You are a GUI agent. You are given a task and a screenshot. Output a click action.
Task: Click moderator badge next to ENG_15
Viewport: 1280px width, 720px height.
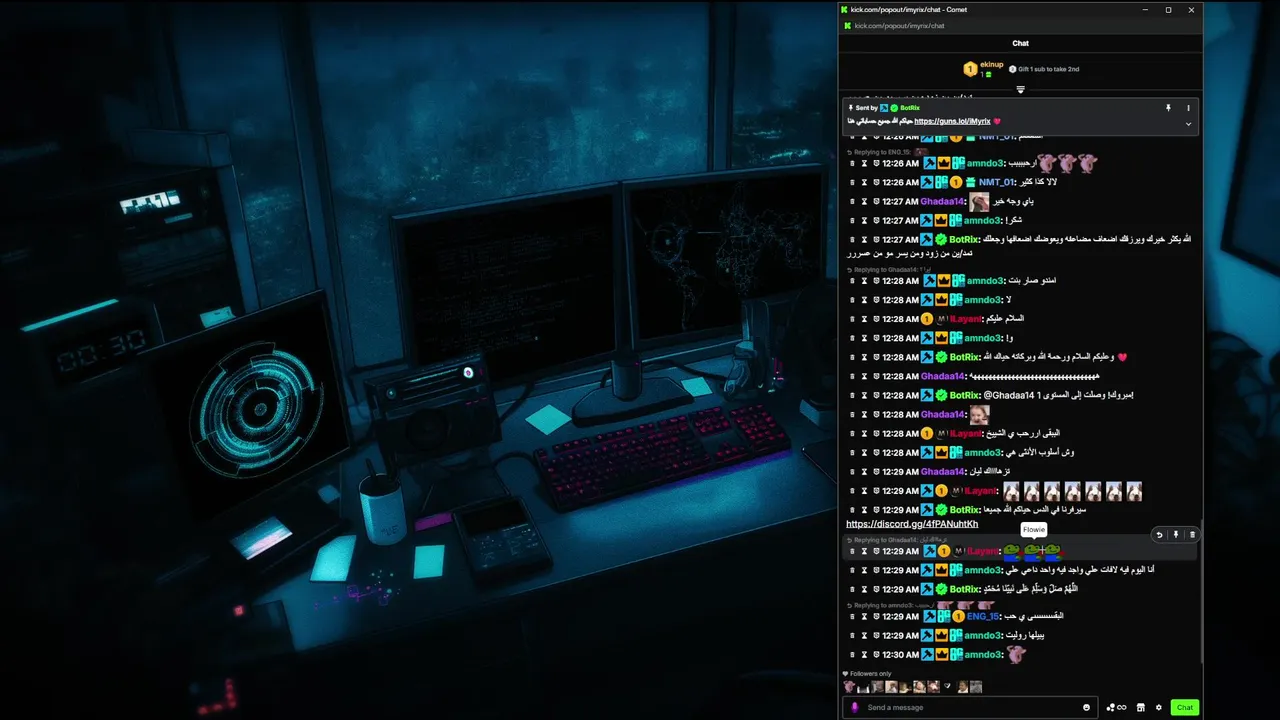pyautogui.click(x=928, y=617)
